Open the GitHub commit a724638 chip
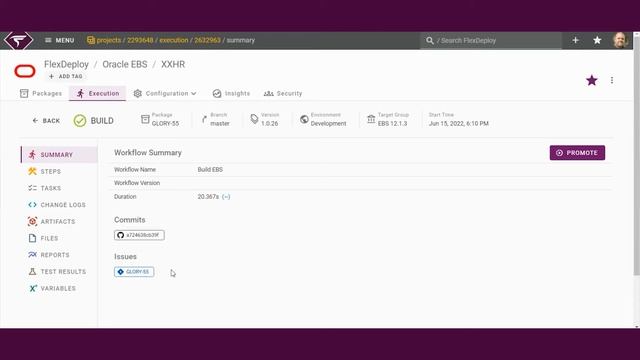 click(x=139, y=235)
